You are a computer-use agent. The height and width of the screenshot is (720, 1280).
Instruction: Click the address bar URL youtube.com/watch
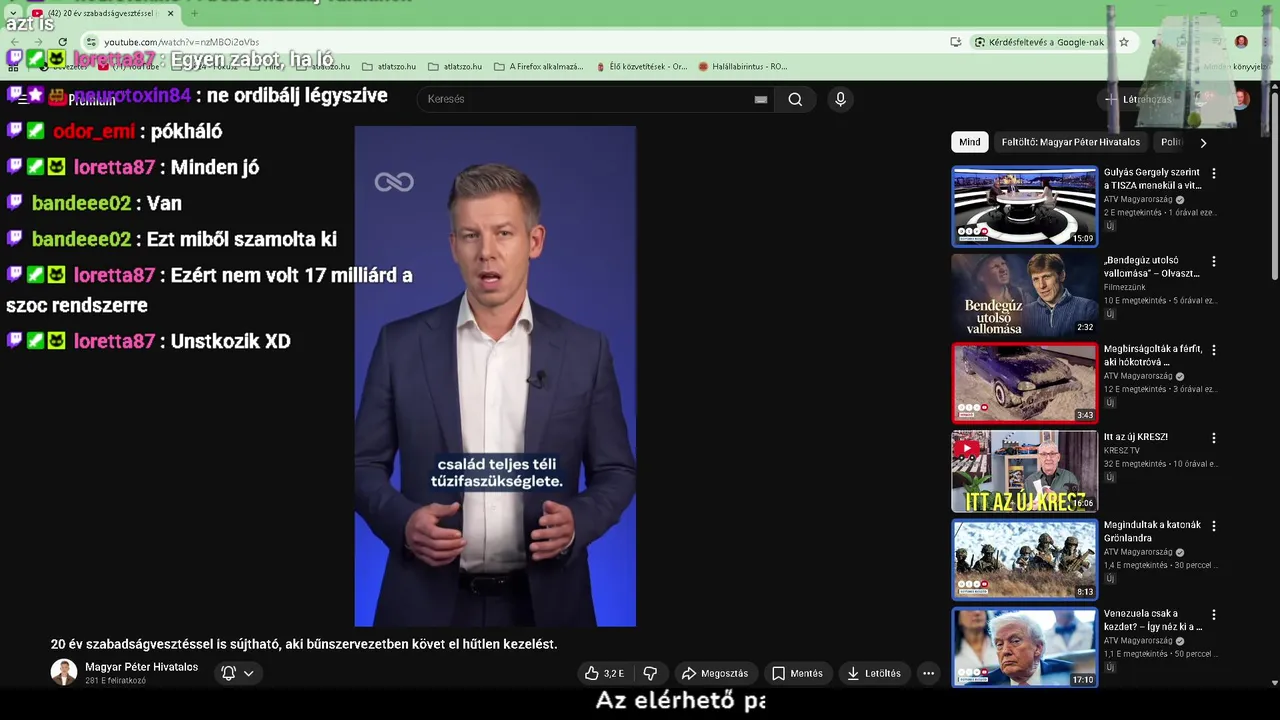181,42
